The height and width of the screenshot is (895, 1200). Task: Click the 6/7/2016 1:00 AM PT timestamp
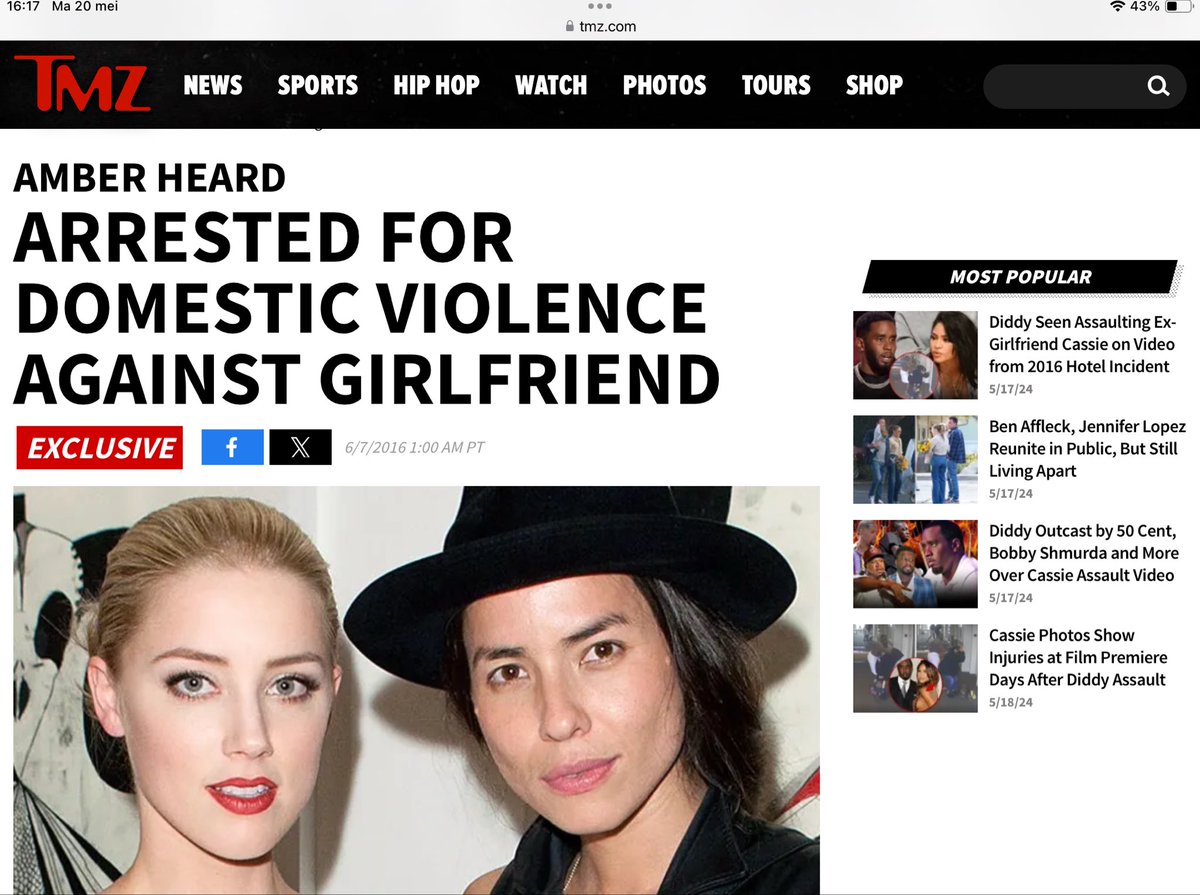pyautogui.click(x=415, y=447)
